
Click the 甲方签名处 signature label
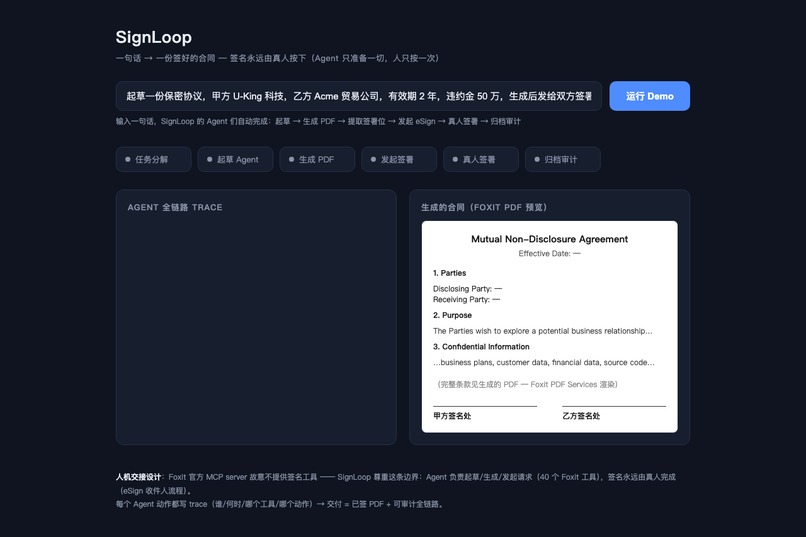[x=452, y=416]
